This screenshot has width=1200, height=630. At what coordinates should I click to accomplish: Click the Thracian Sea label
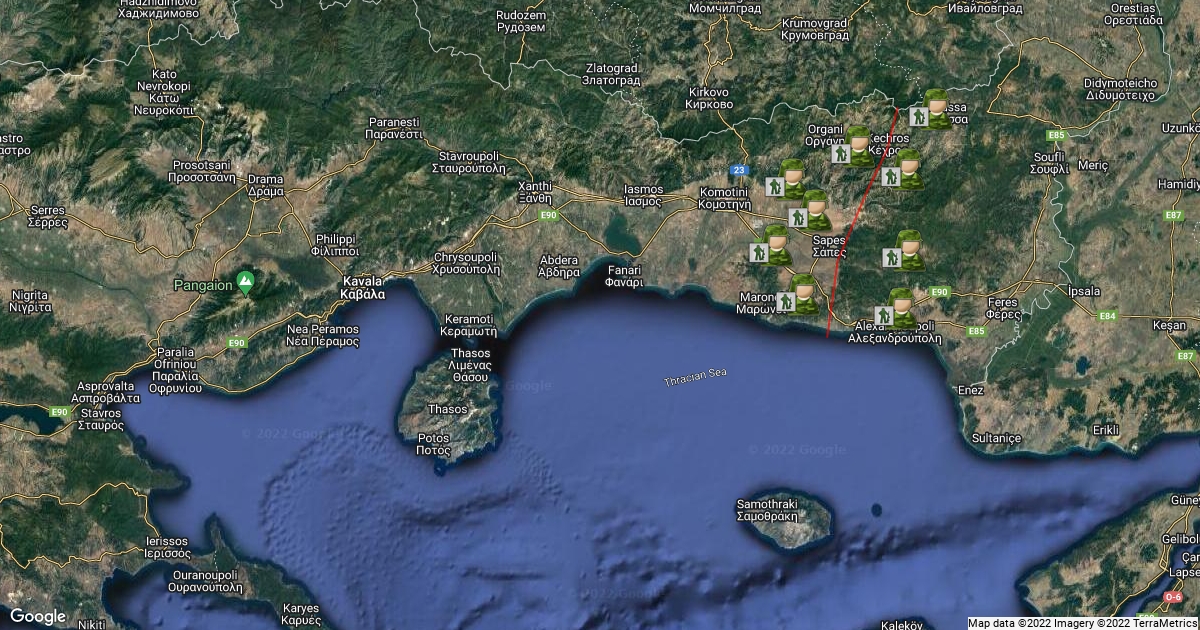tap(696, 378)
